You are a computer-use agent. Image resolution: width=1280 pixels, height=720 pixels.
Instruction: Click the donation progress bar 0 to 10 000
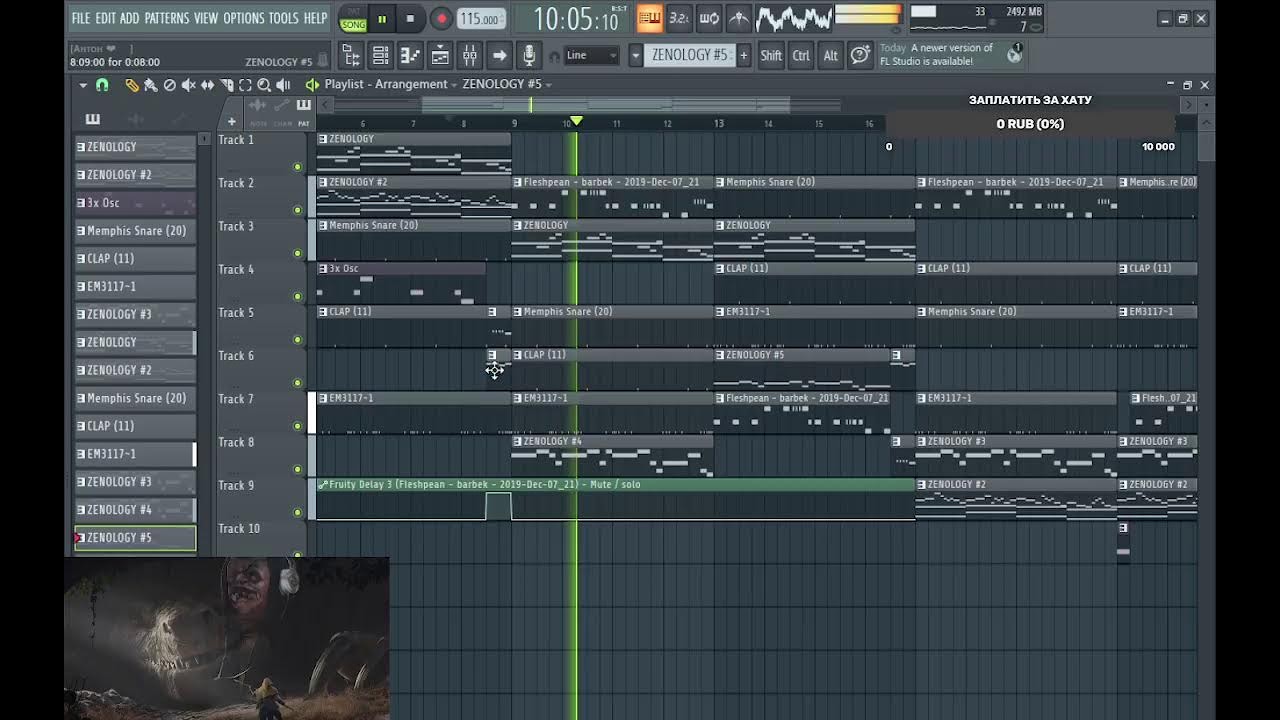[1029, 124]
